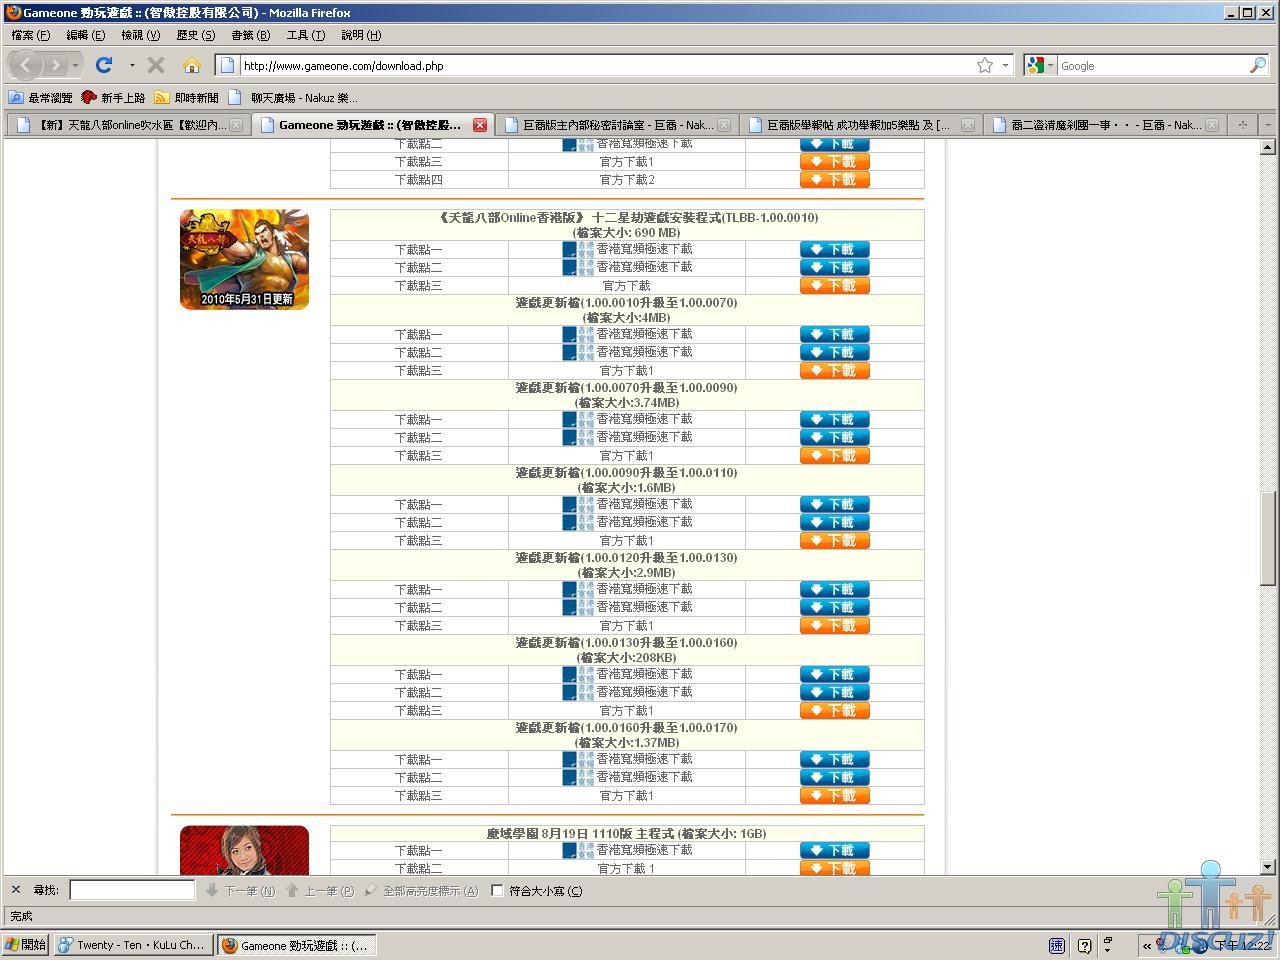Image resolution: width=1280 pixels, height=960 pixels.
Task: Download 208KB update from 官方下載1 下載點三
Action: [835, 710]
